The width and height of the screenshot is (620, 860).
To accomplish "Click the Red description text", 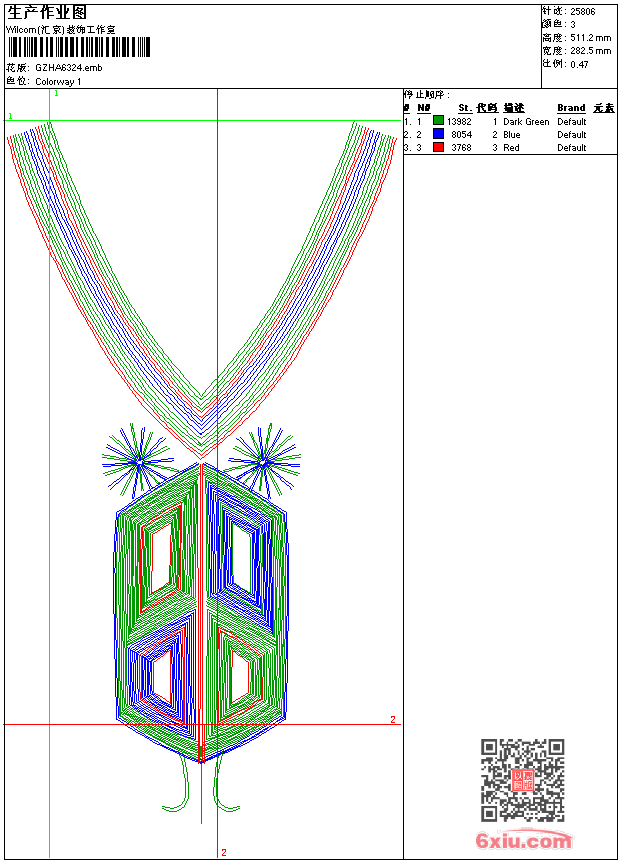I will tap(511, 148).
